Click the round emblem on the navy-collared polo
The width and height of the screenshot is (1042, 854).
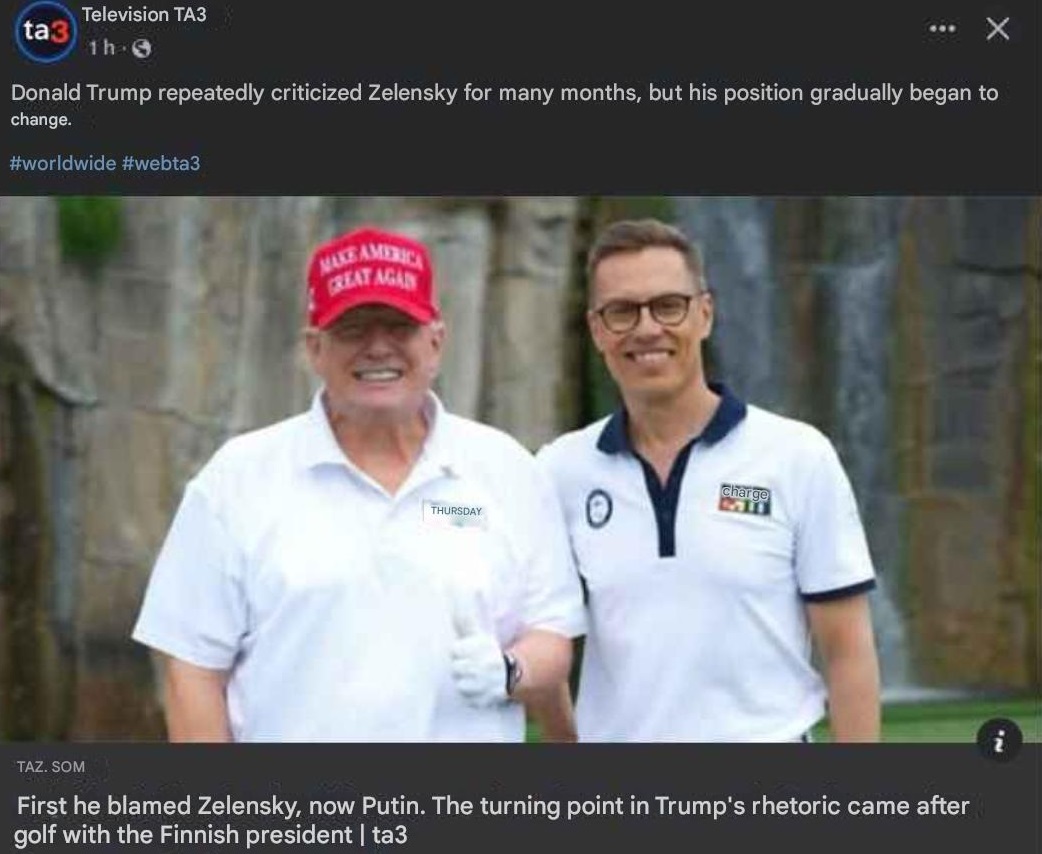click(599, 508)
